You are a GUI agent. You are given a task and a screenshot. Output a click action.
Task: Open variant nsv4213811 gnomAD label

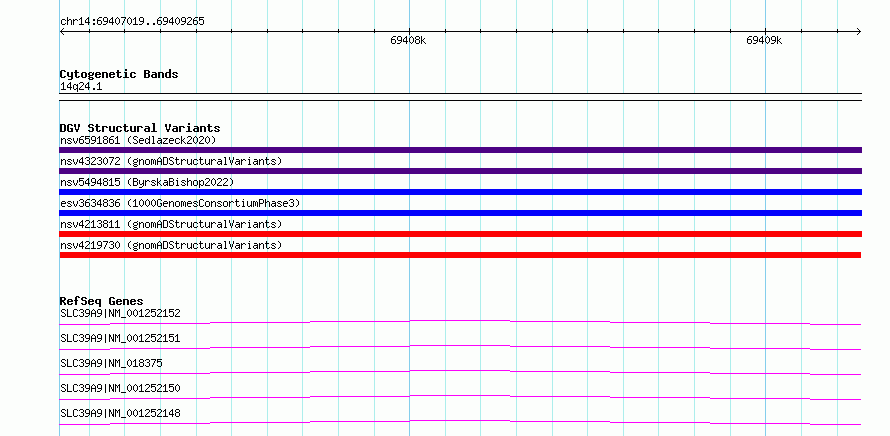coord(171,224)
